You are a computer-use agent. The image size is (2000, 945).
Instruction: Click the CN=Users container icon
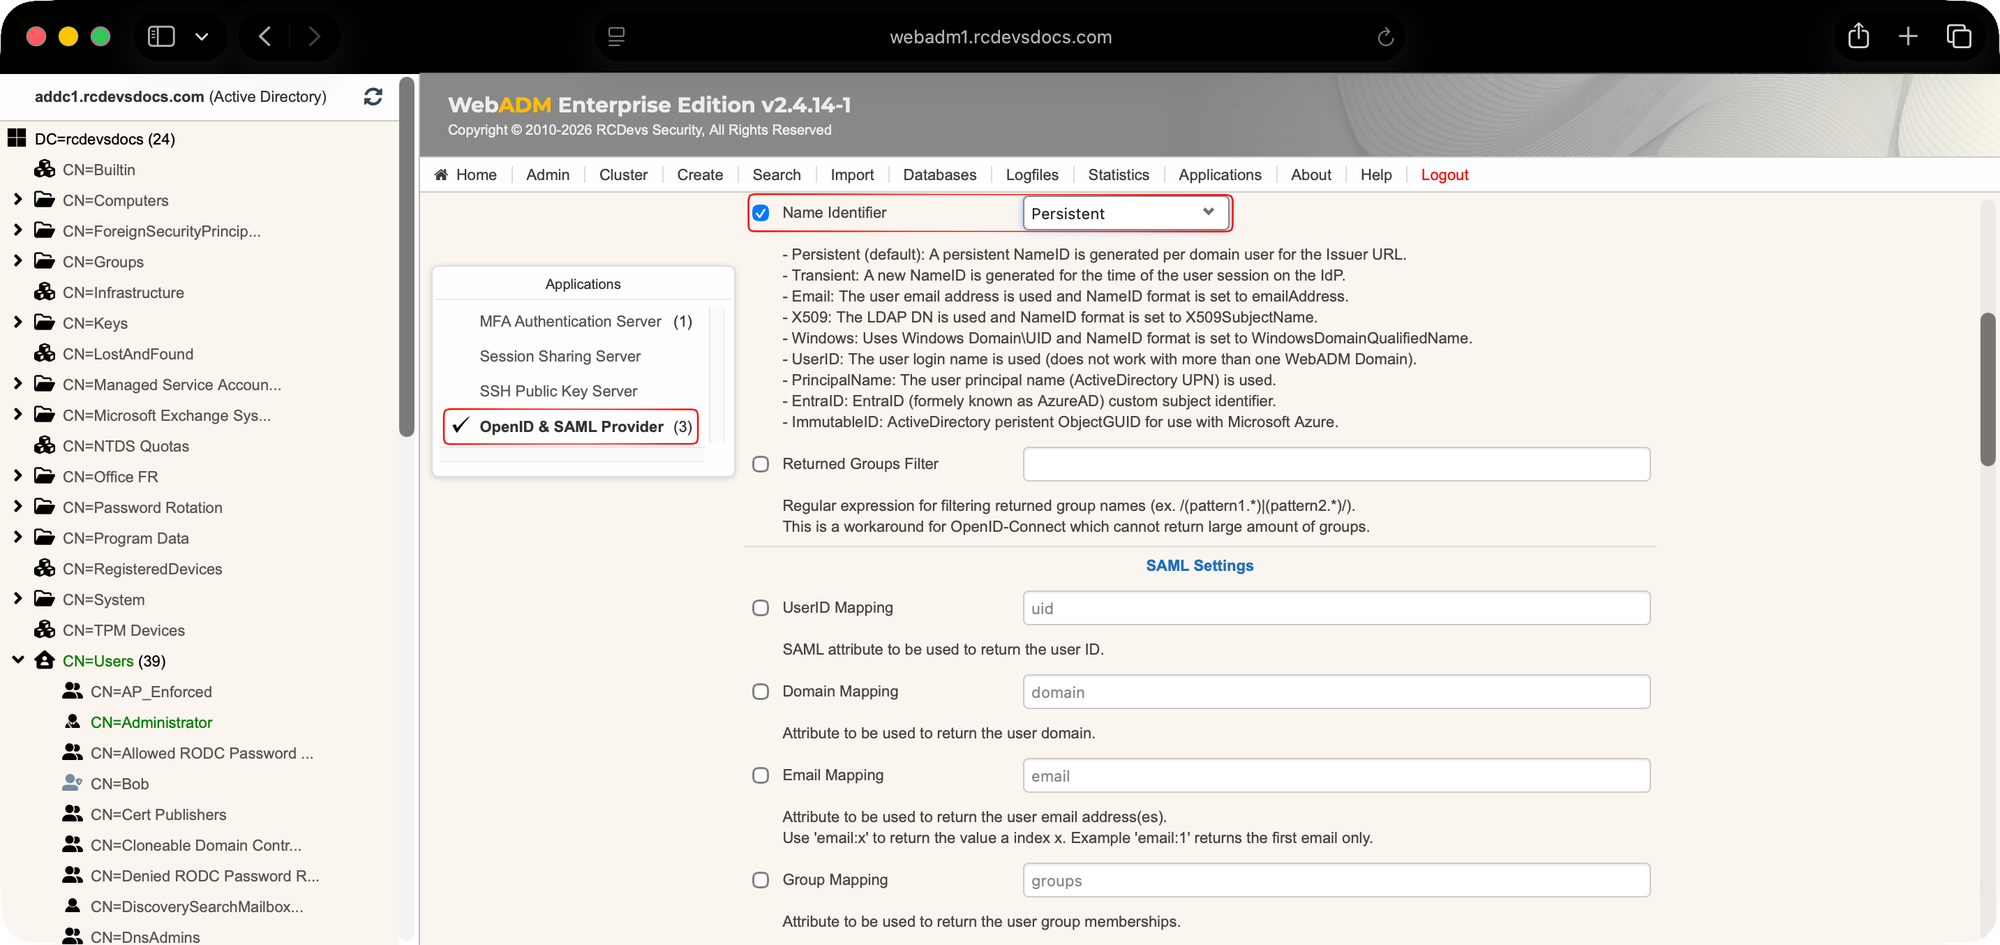click(45, 660)
